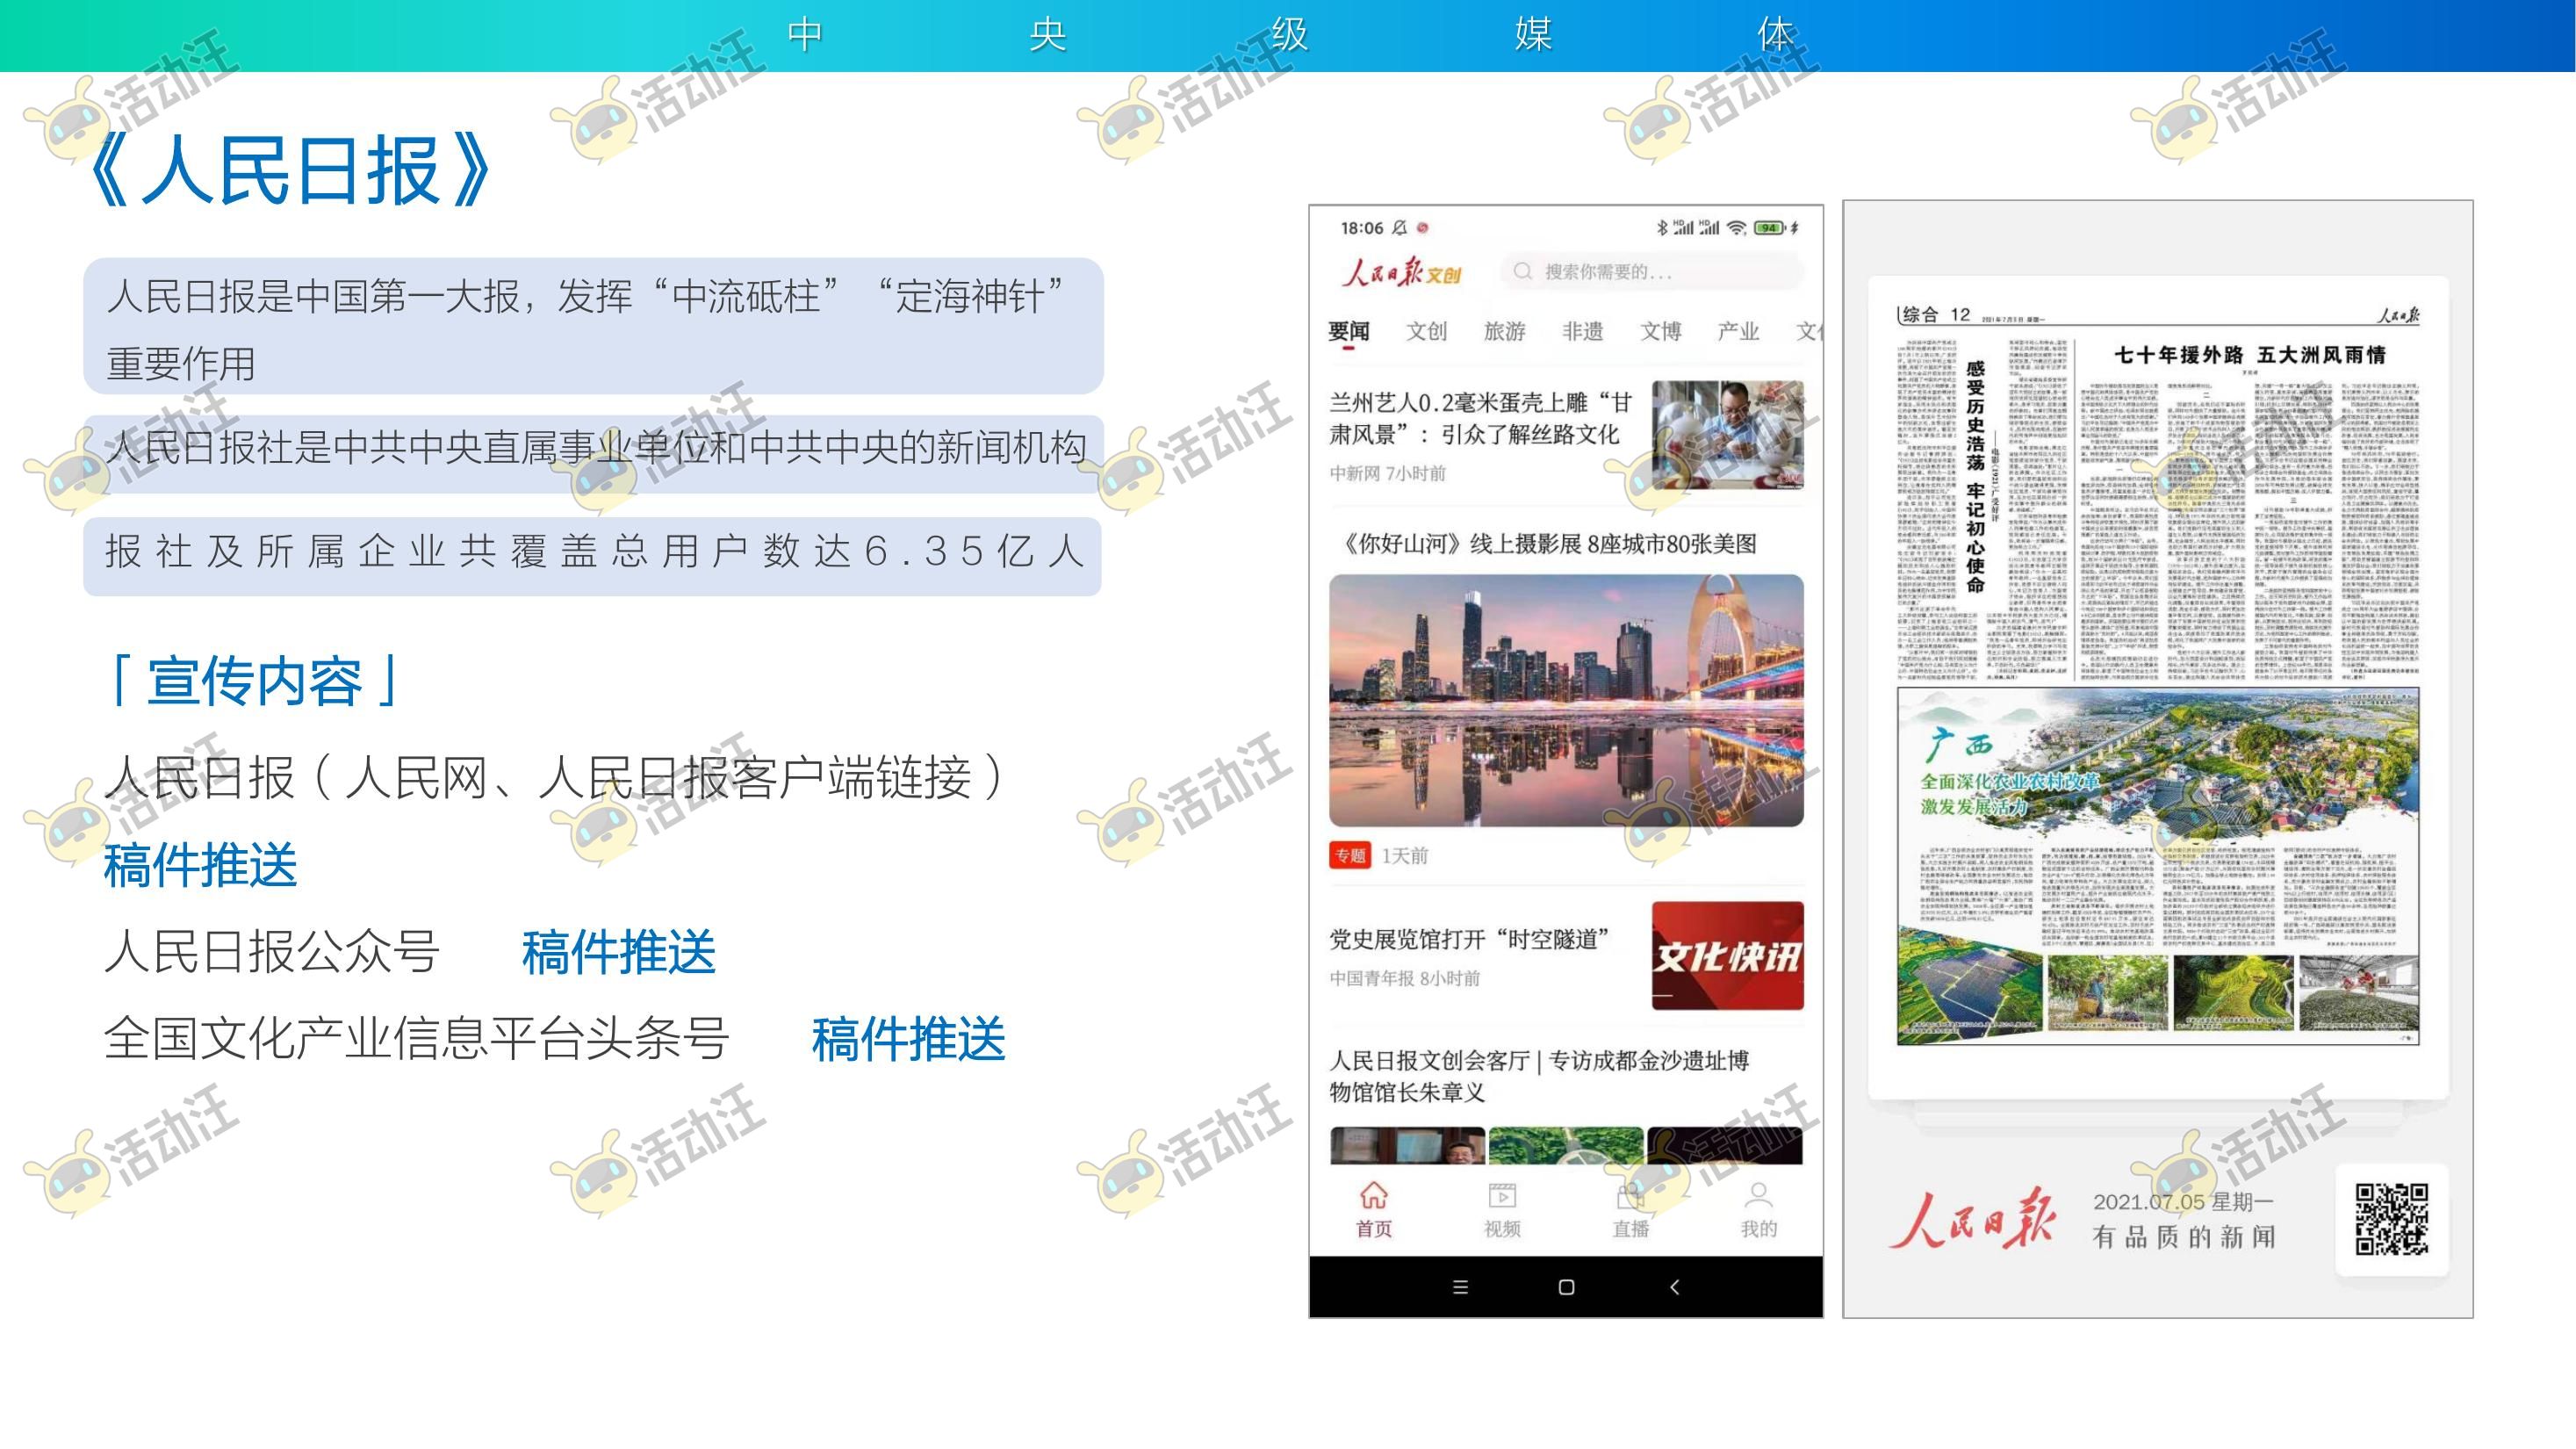Click the red 专题 tag badge
Viewport: 2576px width, 1449px height.
pyautogui.click(x=1350, y=855)
